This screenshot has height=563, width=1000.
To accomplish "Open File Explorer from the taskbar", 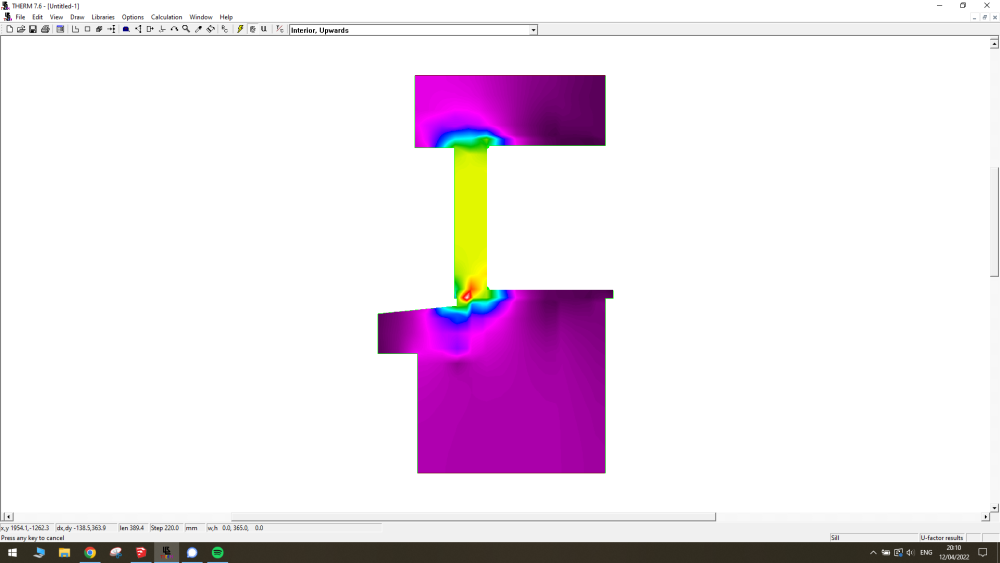I will pos(64,553).
